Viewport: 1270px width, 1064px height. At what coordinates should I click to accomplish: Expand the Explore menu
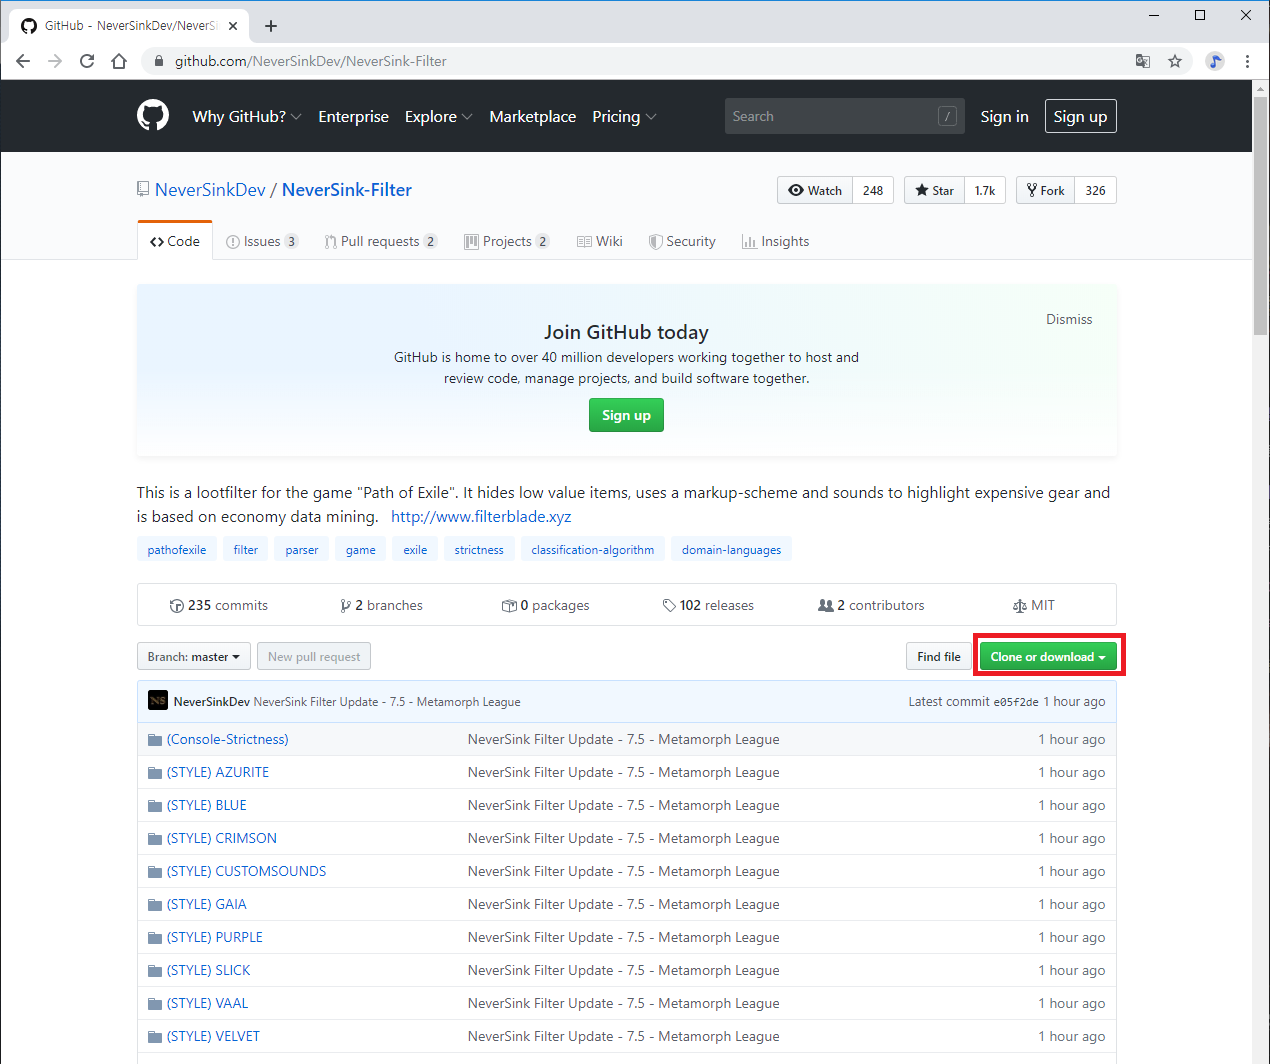point(438,116)
